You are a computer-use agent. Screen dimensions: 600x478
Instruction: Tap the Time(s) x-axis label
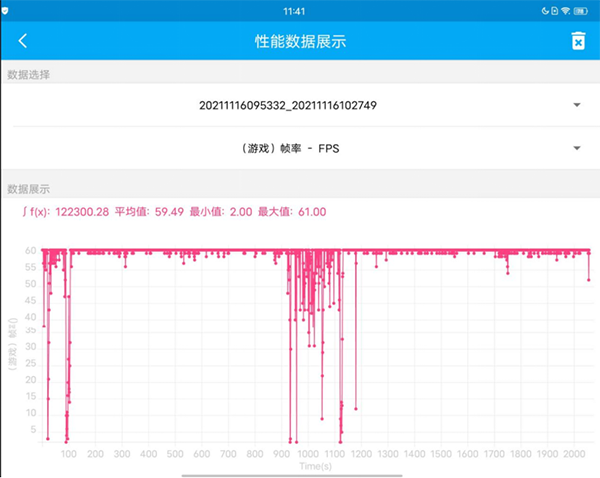point(315,466)
